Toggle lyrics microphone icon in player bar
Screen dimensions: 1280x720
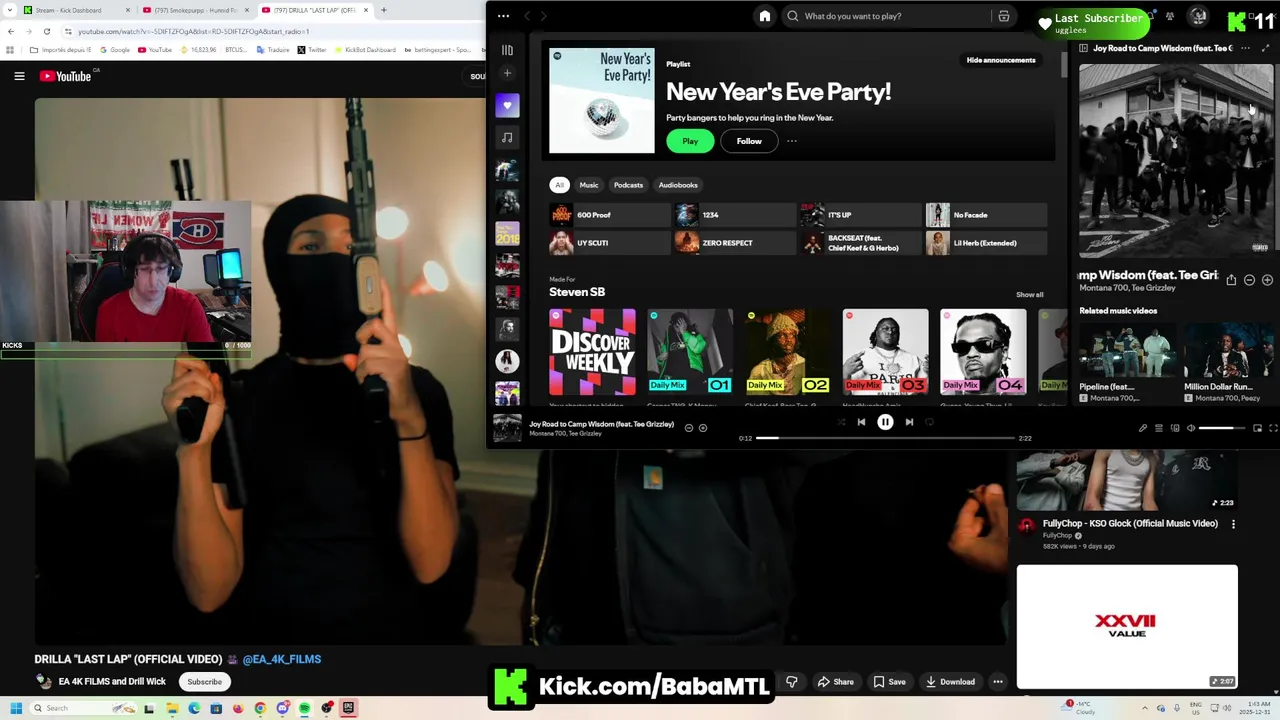pyautogui.click(x=1143, y=428)
